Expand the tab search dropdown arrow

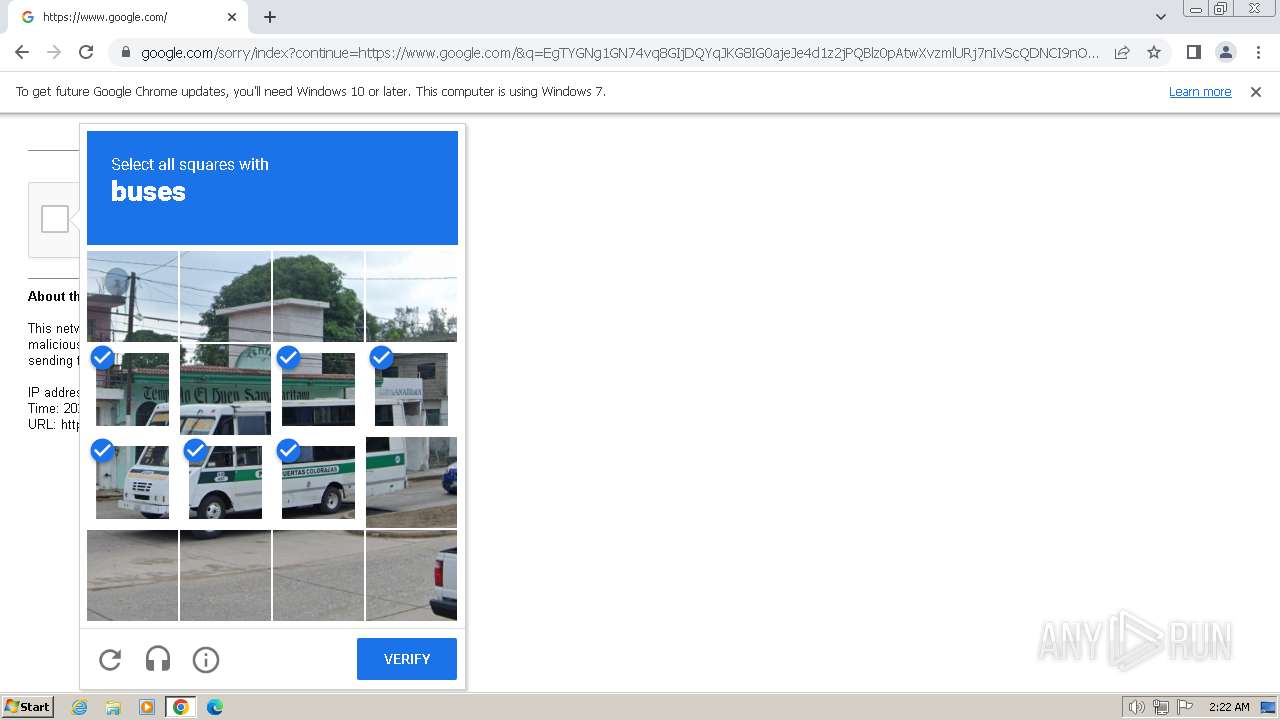coord(1160,17)
